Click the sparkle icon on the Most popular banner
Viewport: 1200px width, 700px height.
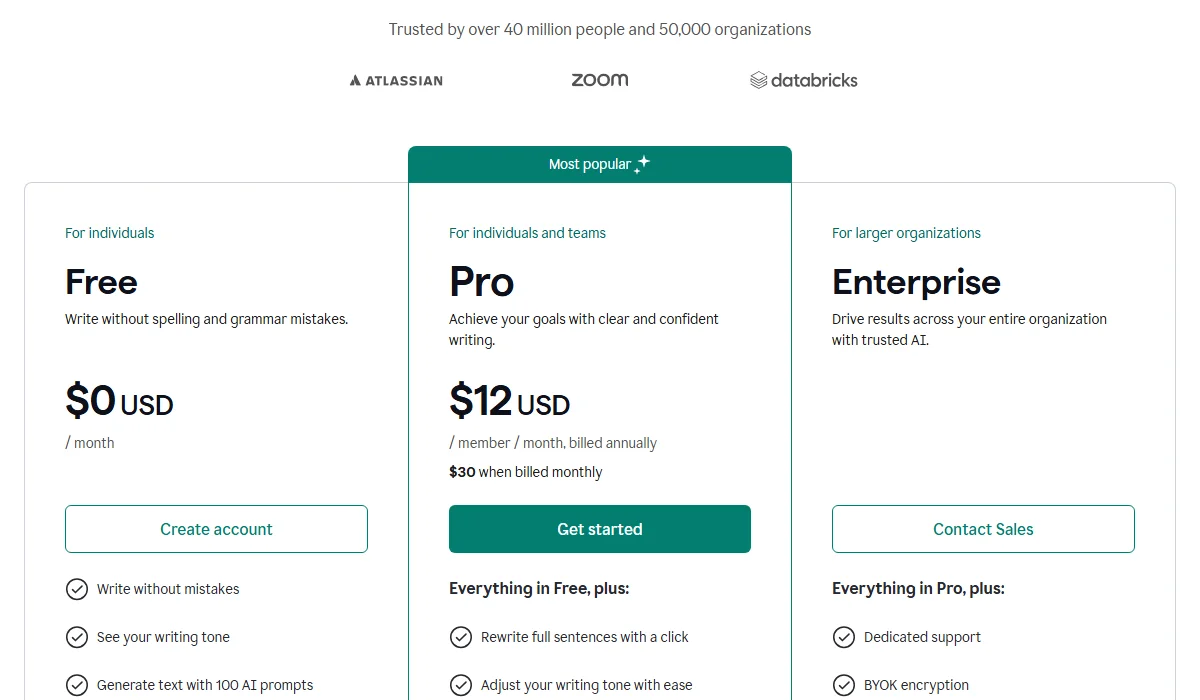point(643,163)
